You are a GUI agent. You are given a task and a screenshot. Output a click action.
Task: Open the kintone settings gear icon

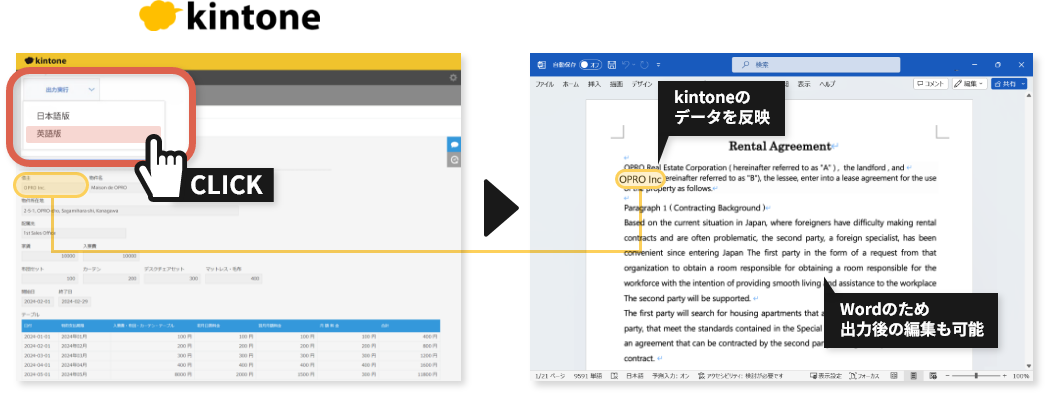click(453, 77)
